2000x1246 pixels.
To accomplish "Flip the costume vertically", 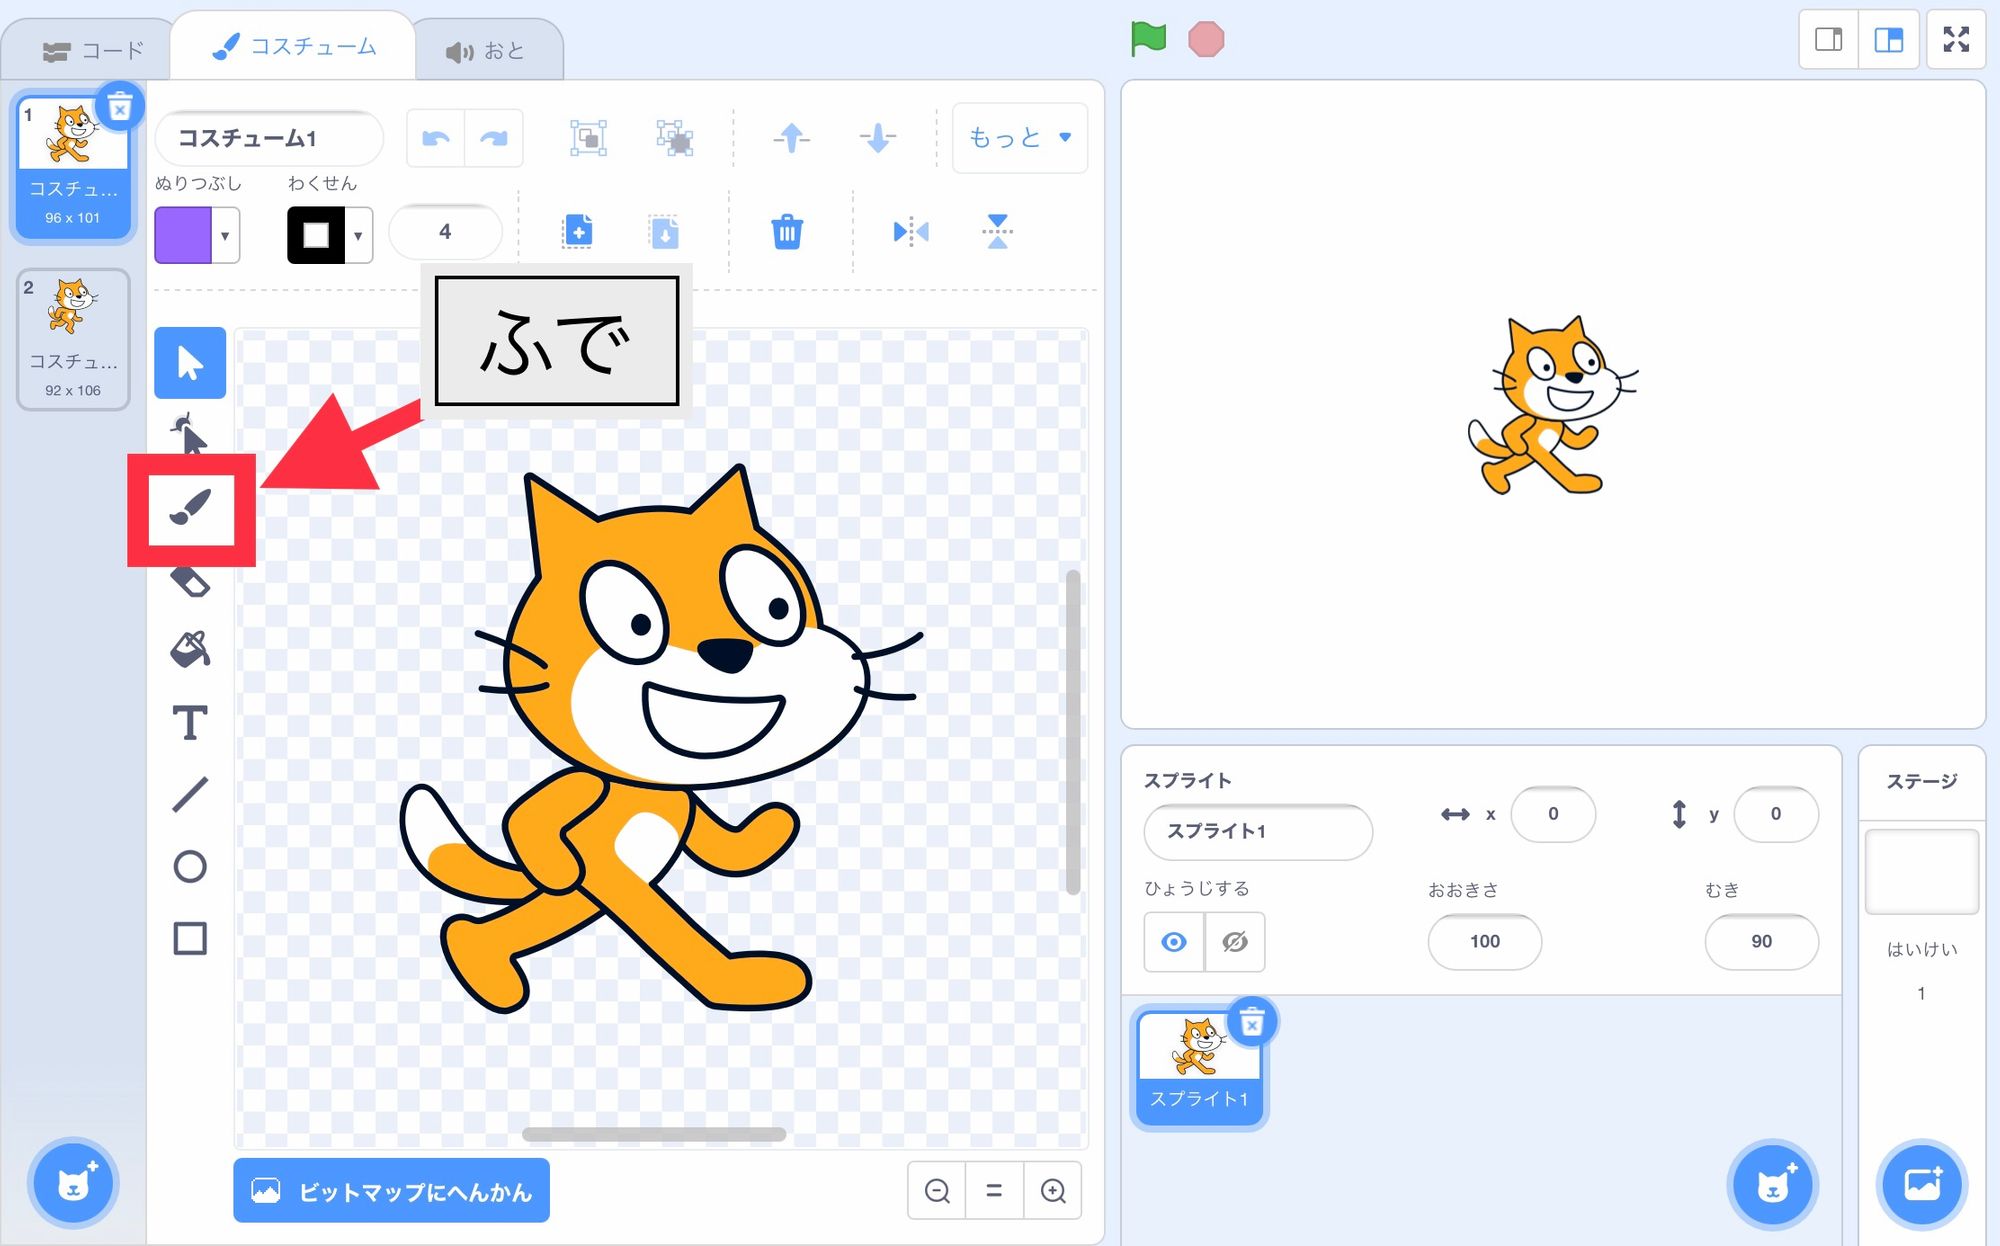I will [997, 232].
